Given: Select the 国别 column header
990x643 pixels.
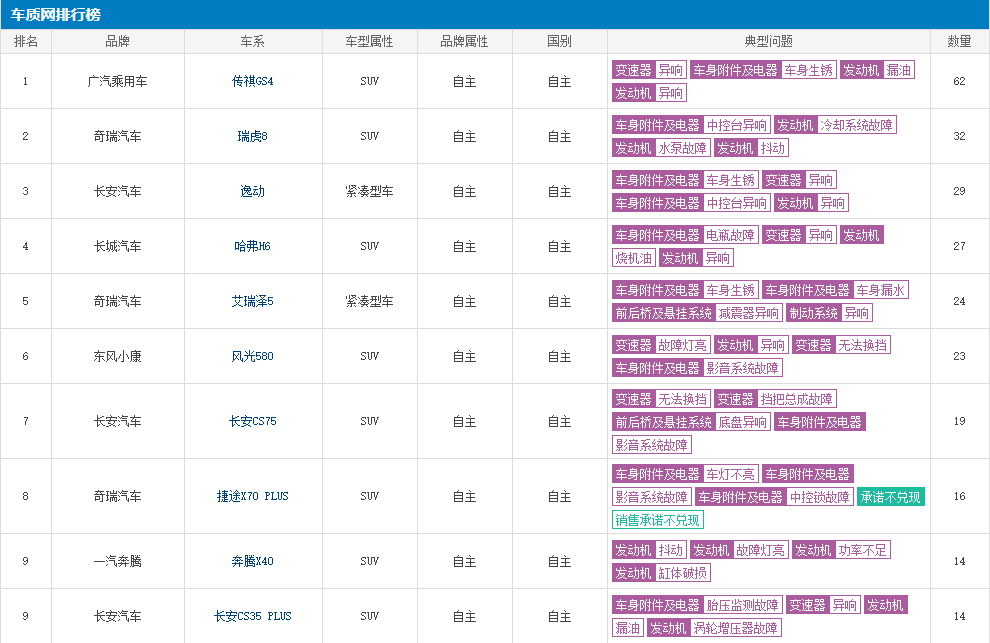Looking at the screenshot, I should pyautogui.click(x=559, y=41).
